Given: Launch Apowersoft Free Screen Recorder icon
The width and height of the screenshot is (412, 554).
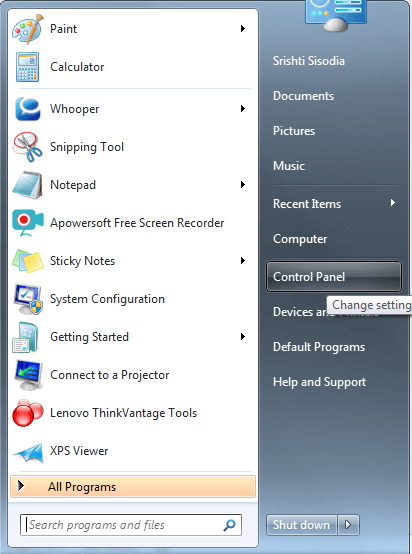Looking at the screenshot, I should [x=28, y=223].
